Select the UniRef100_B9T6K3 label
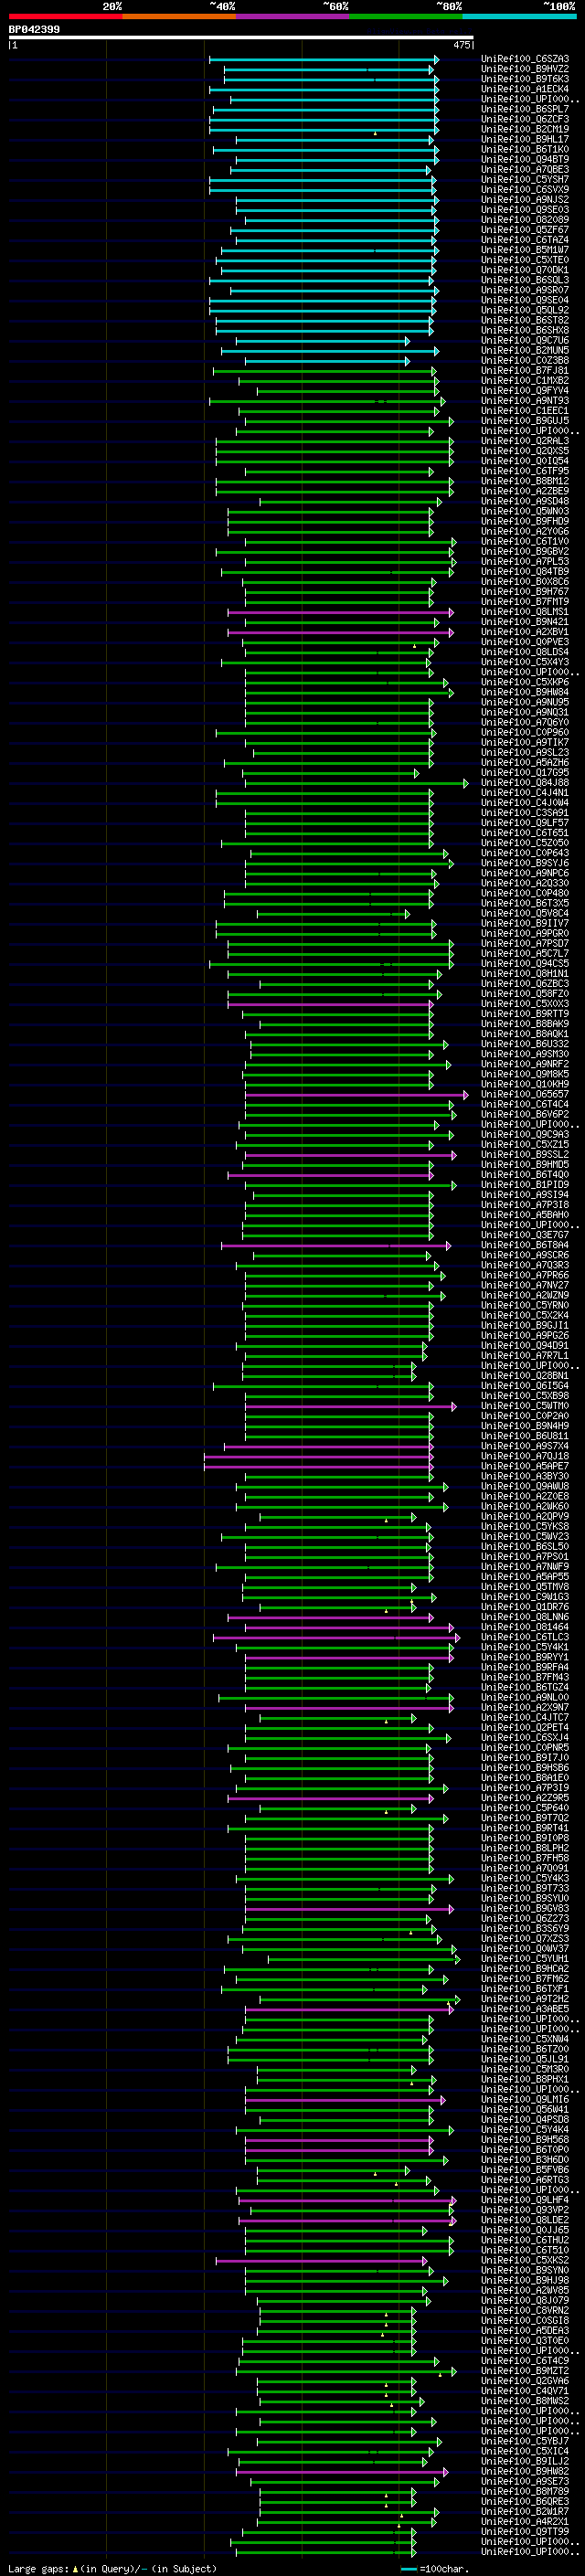This screenshot has width=585, height=2576. point(525,79)
